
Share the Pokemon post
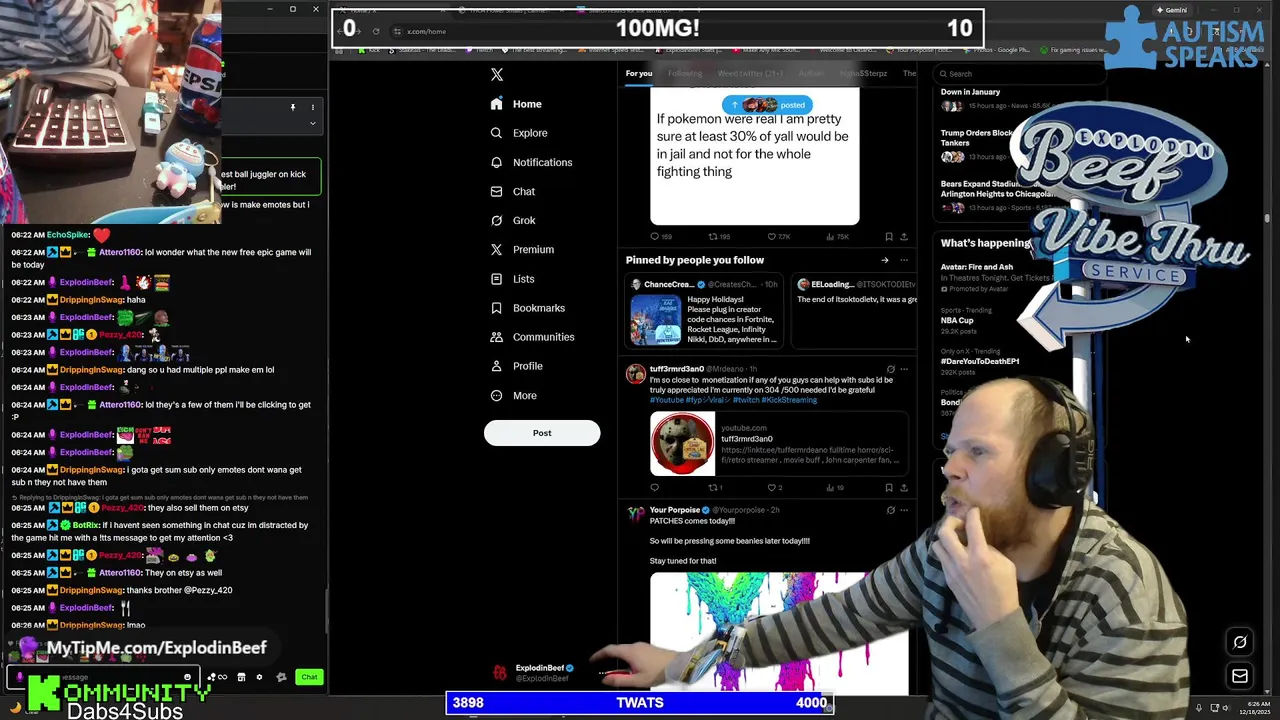tap(904, 237)
